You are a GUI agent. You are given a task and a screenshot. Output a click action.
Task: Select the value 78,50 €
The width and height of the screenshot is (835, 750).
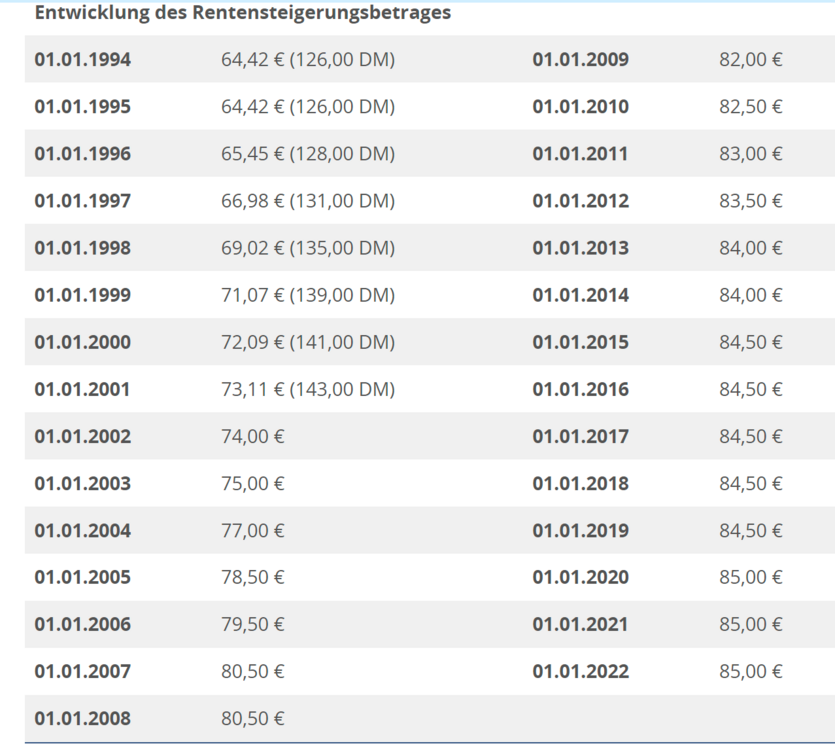click(253, 577)
